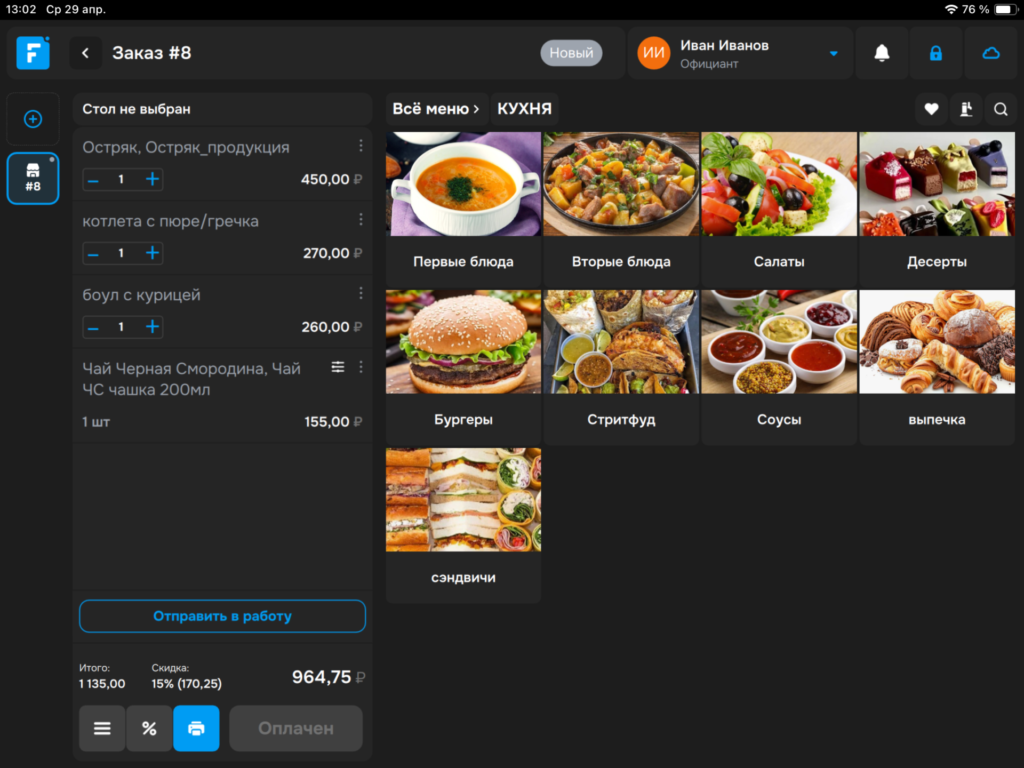Select the котлета с пюре/гречка item name
The width and height of the screenshot is (1024, 768).
point(170,221)
